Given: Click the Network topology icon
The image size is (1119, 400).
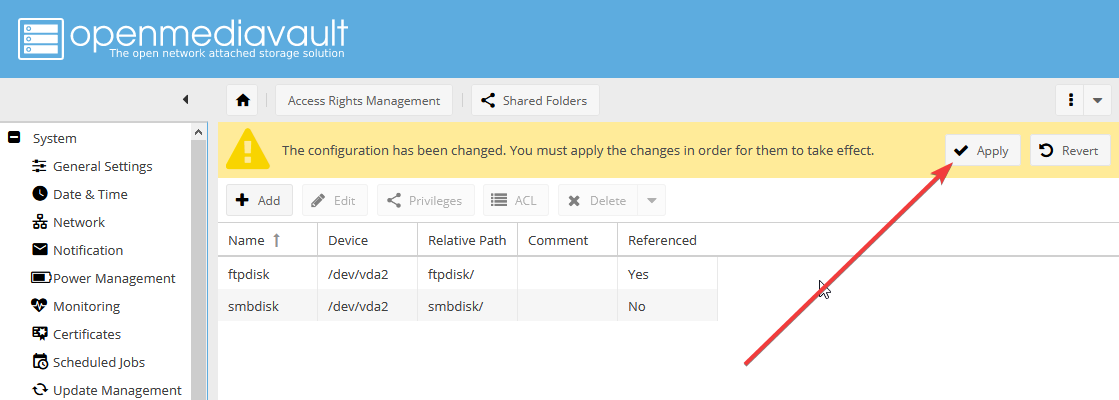Looking at the screenshot, I should pos(40,222).
